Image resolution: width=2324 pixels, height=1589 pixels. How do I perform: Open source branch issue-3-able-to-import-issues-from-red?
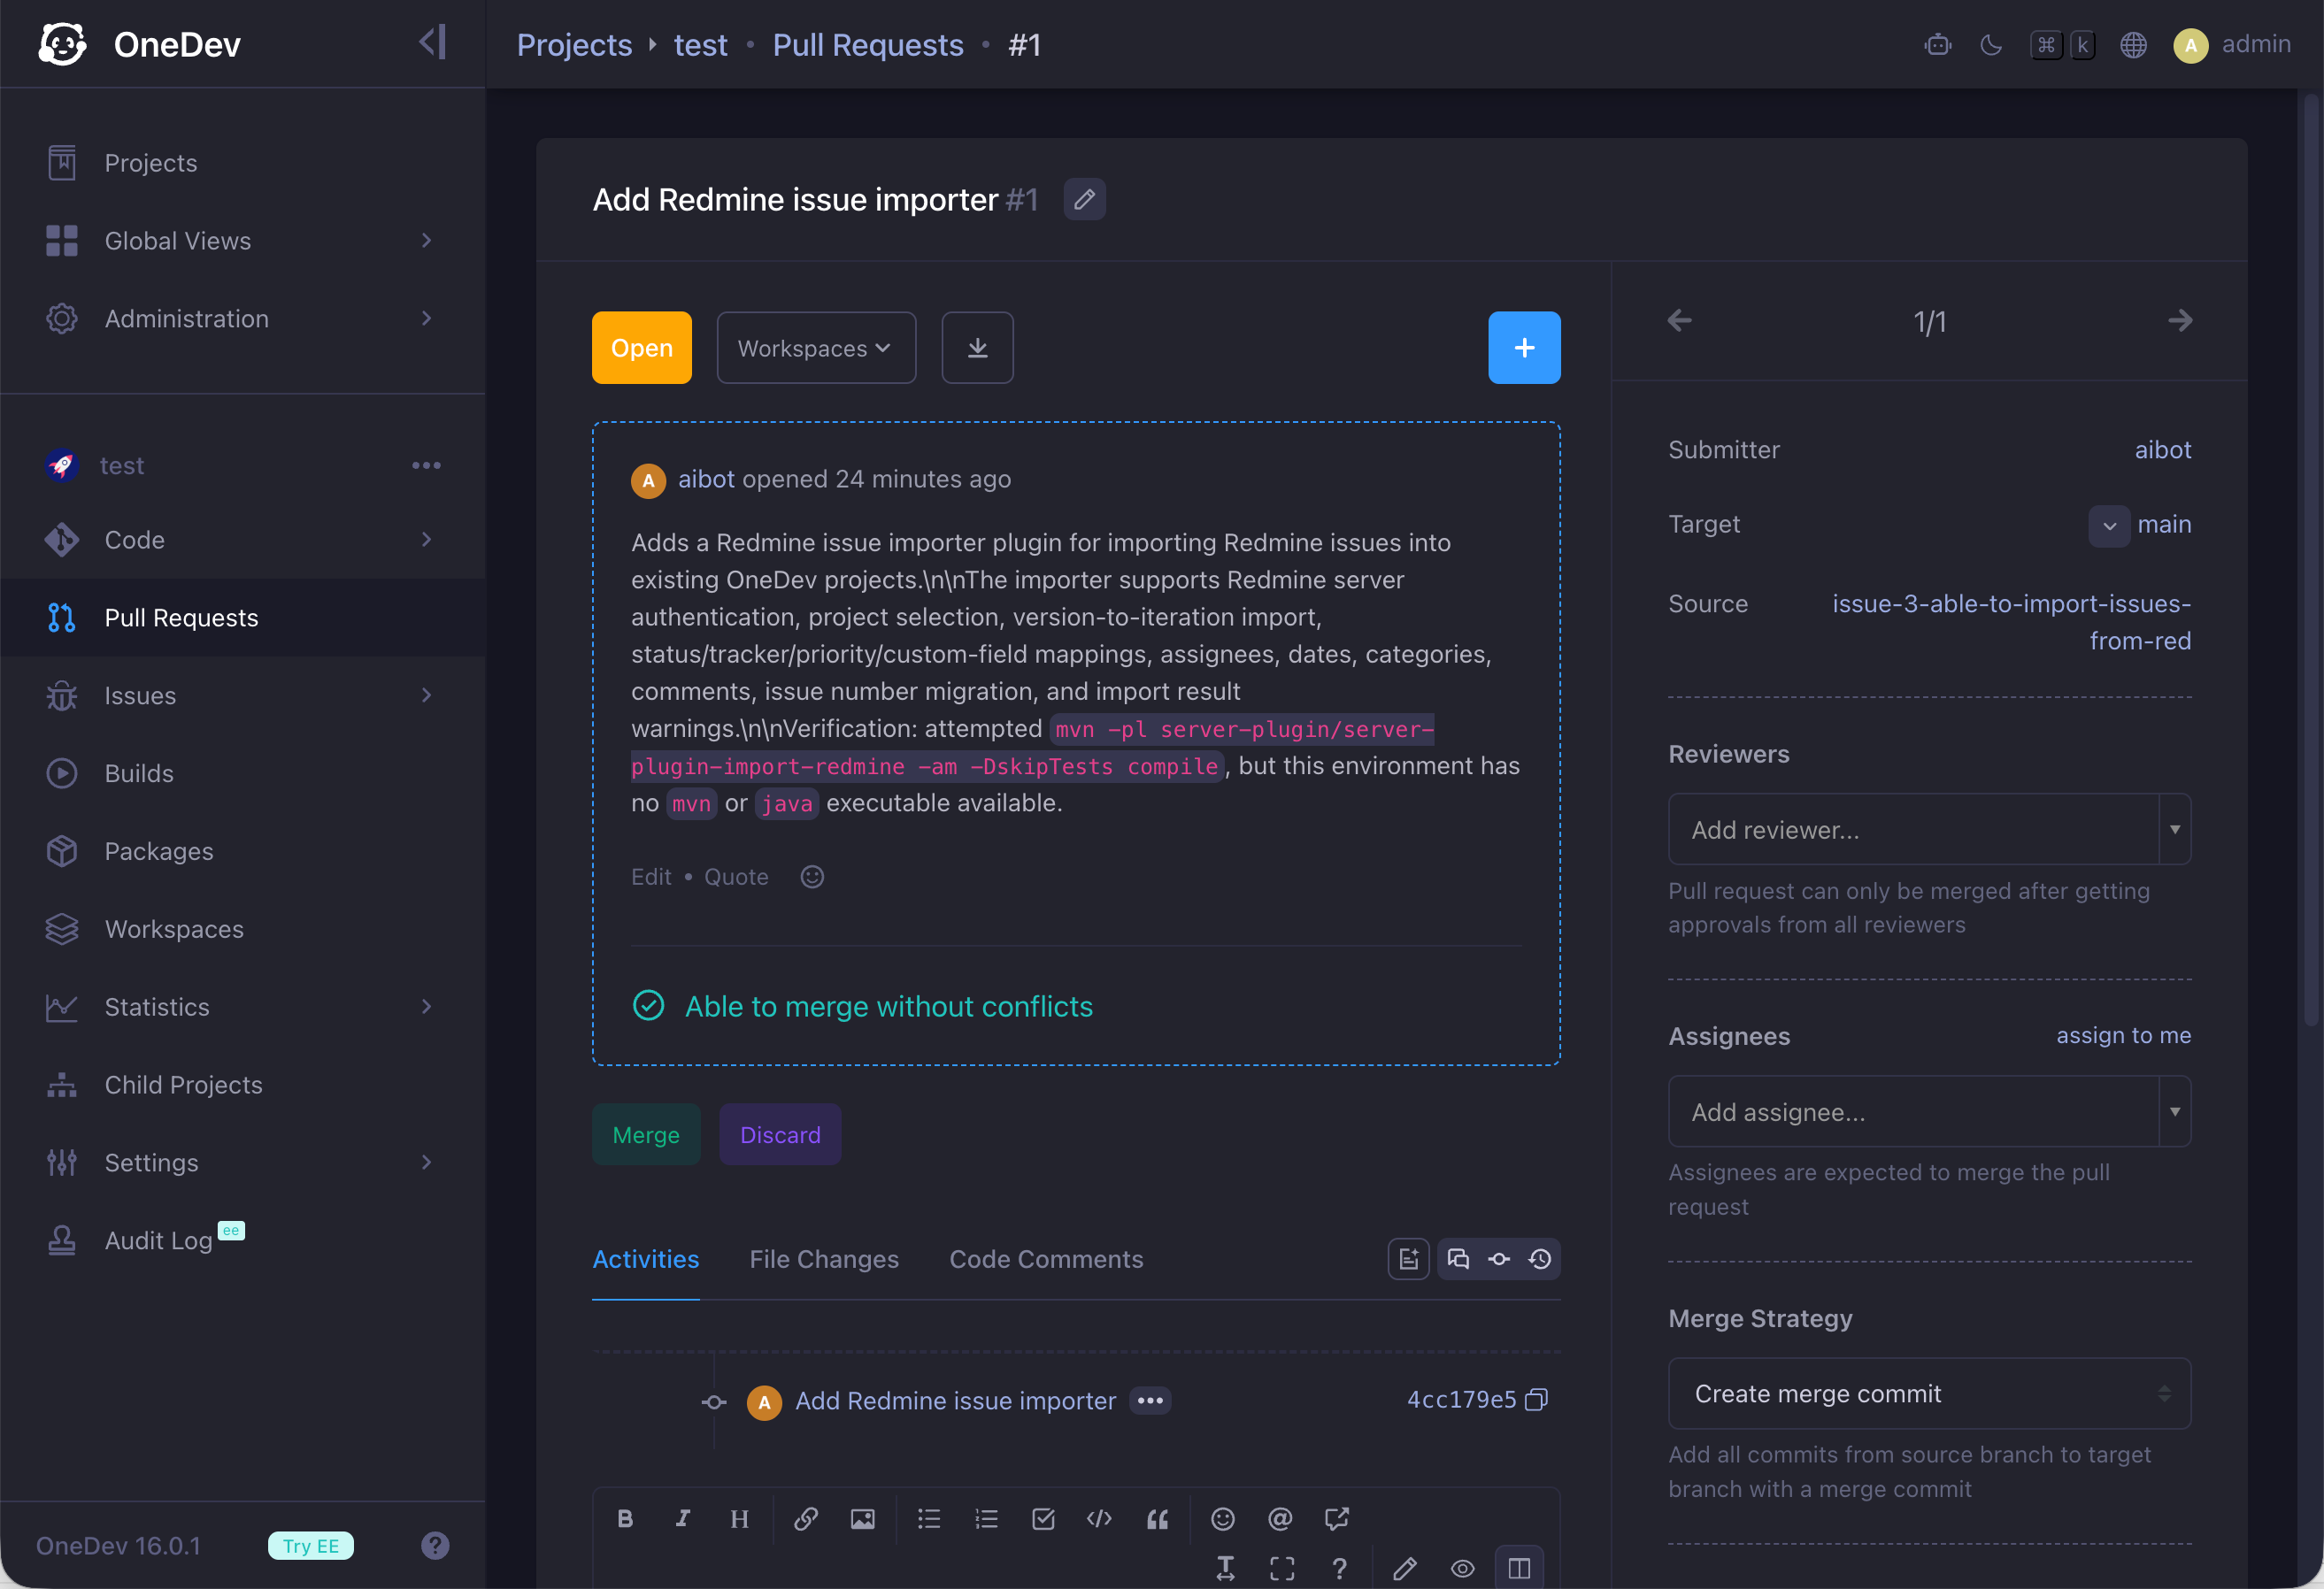(2011, 622)
